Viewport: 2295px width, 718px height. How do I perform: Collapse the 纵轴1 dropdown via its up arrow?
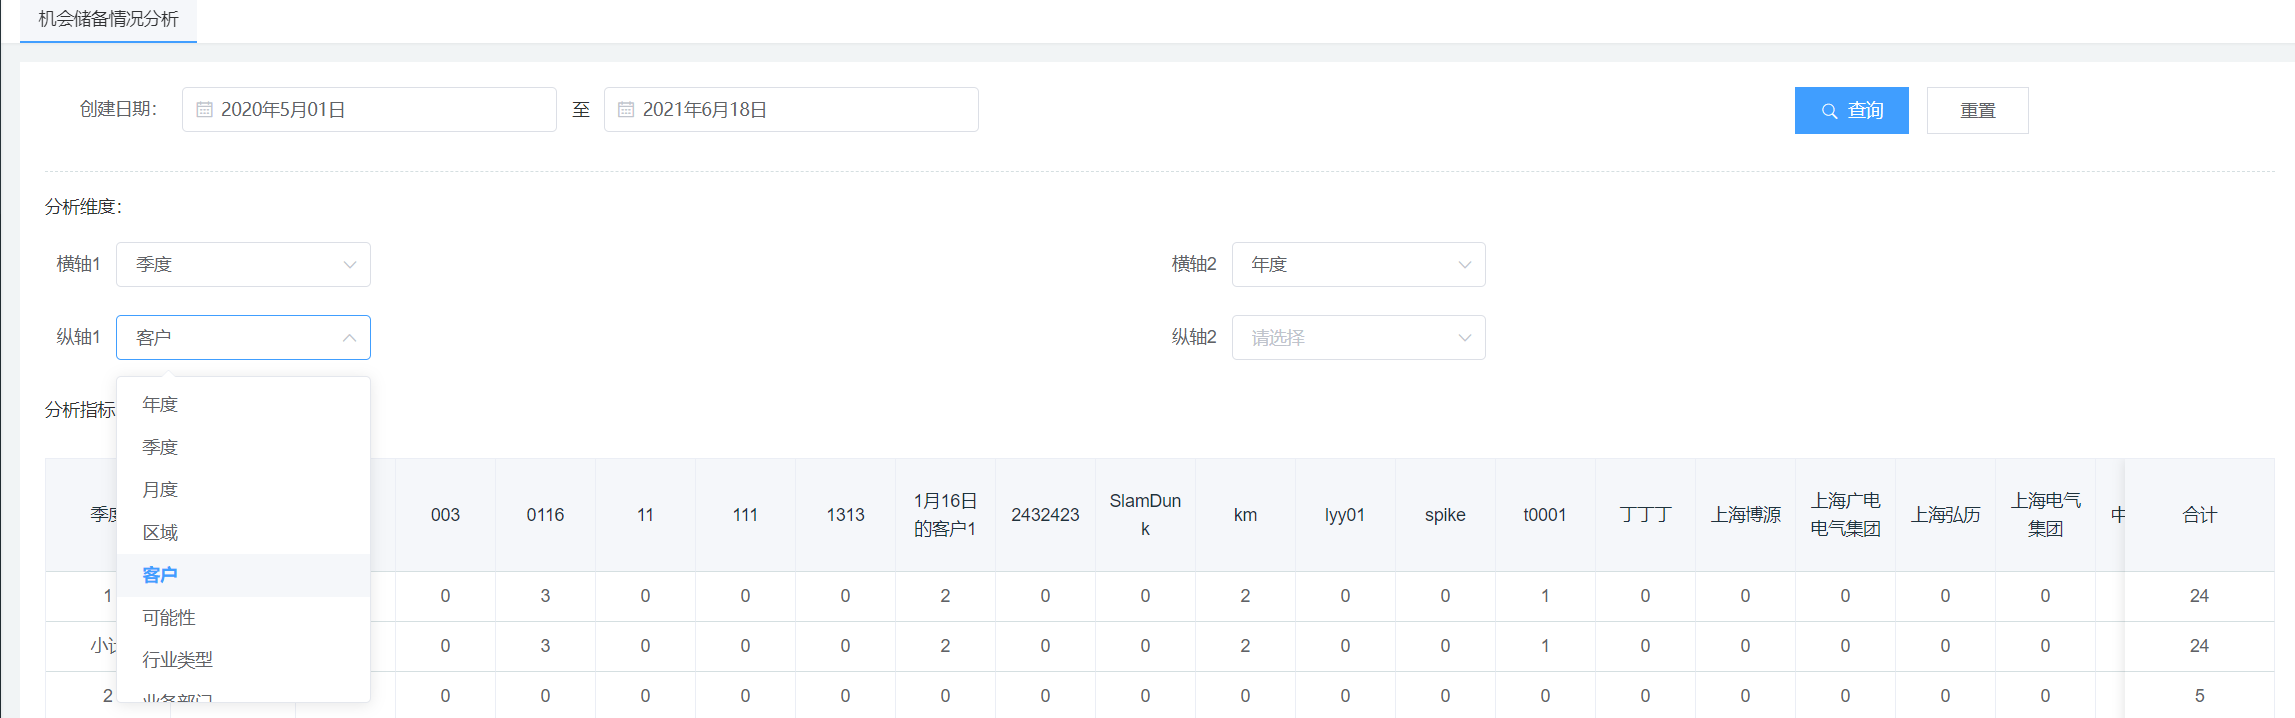(x=349, y=338)
